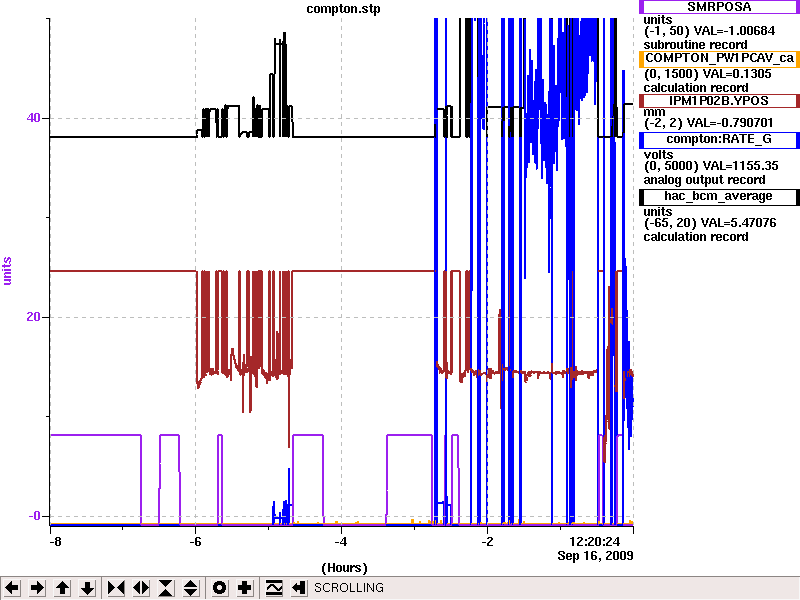Click the compton.stp plot title
Image resolution: width=800 pixels, height=600 pixels.
pos(343,9)
